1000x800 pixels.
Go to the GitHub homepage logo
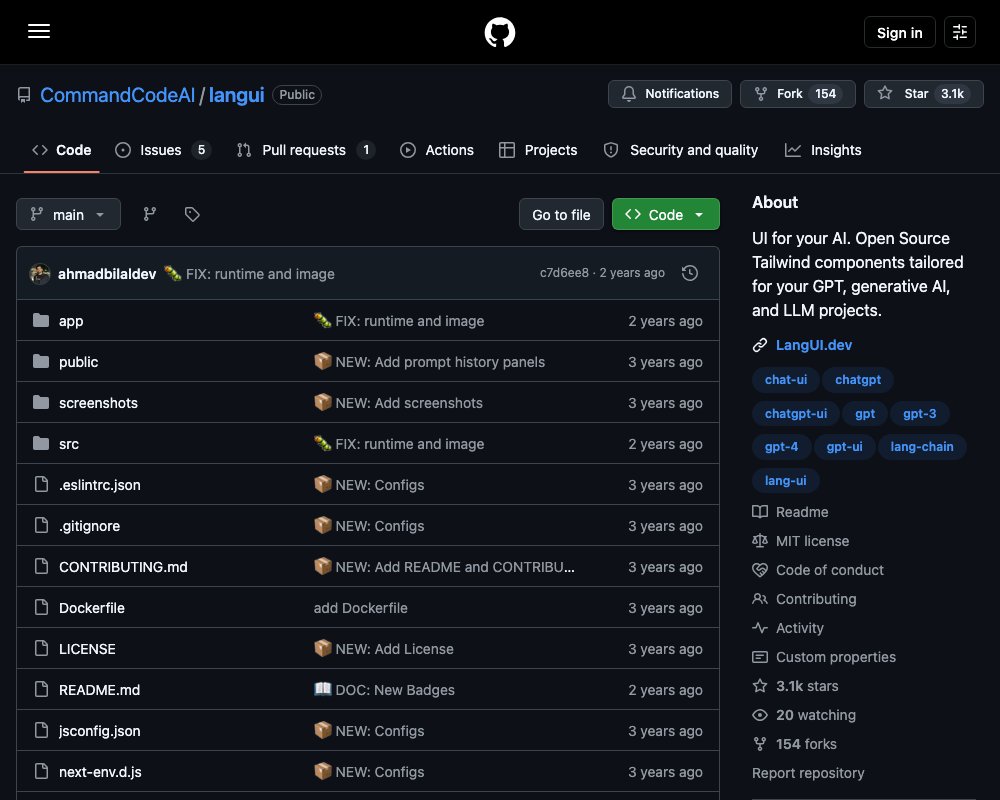point(499,32)
